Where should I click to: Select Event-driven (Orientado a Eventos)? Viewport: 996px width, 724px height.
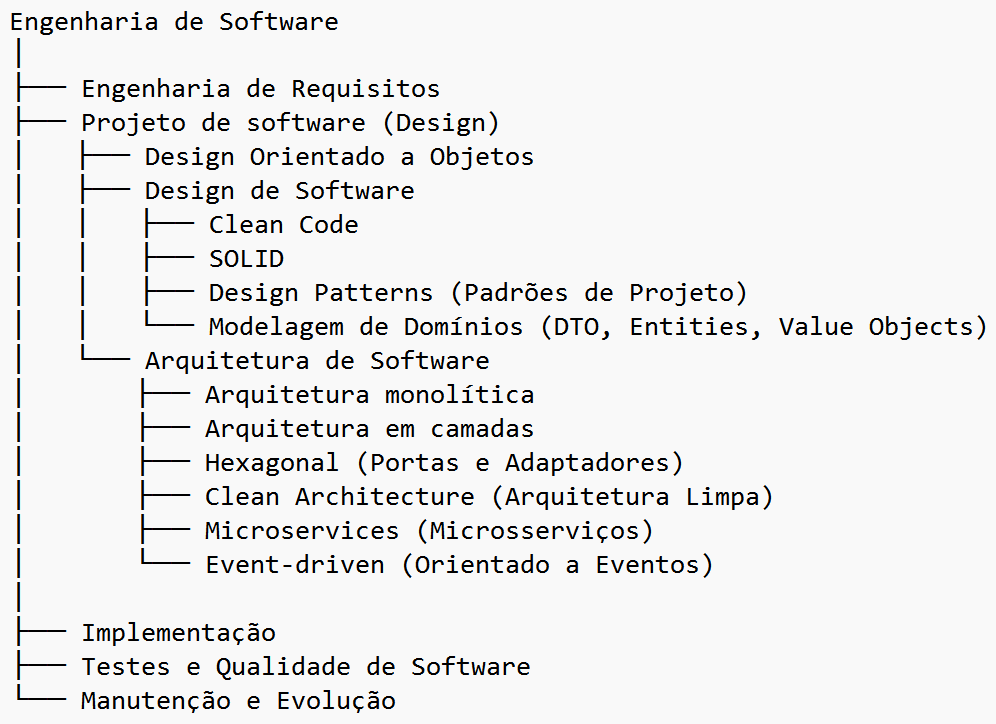[459, 565]
